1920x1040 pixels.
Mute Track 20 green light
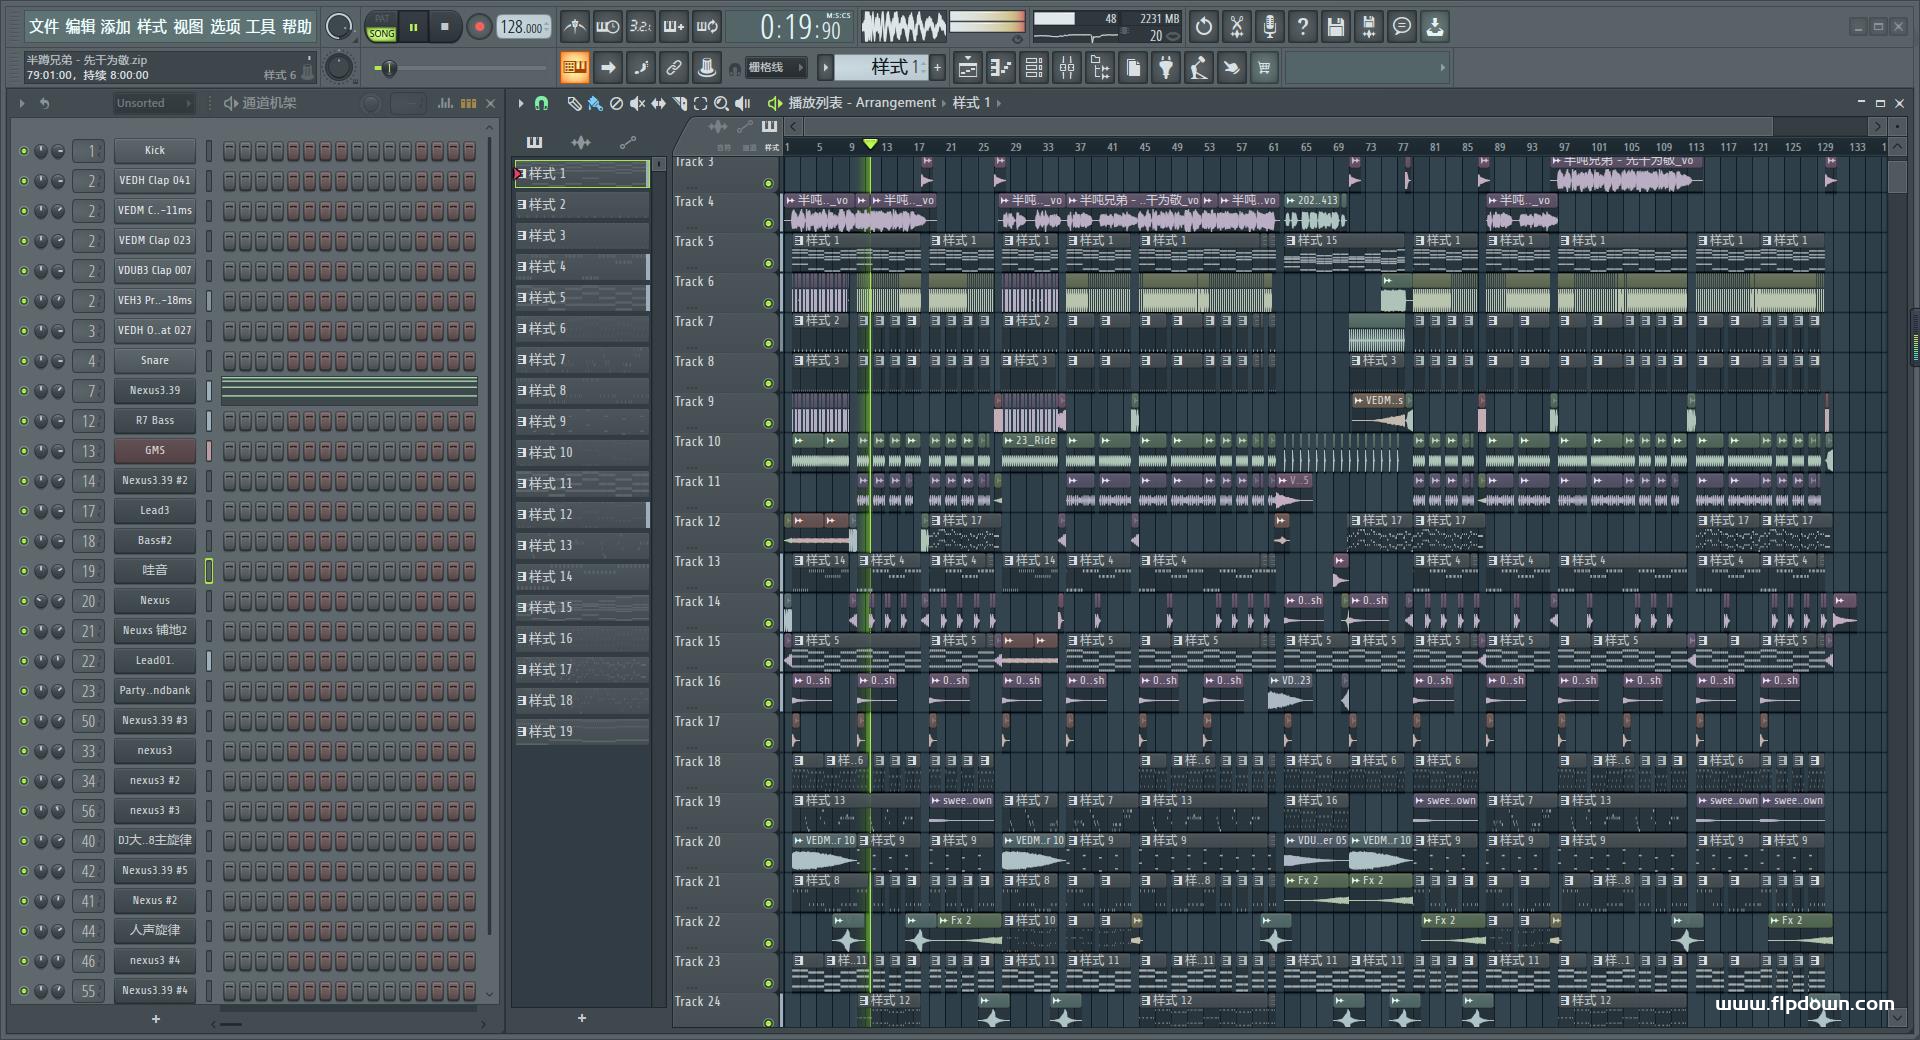768,864
